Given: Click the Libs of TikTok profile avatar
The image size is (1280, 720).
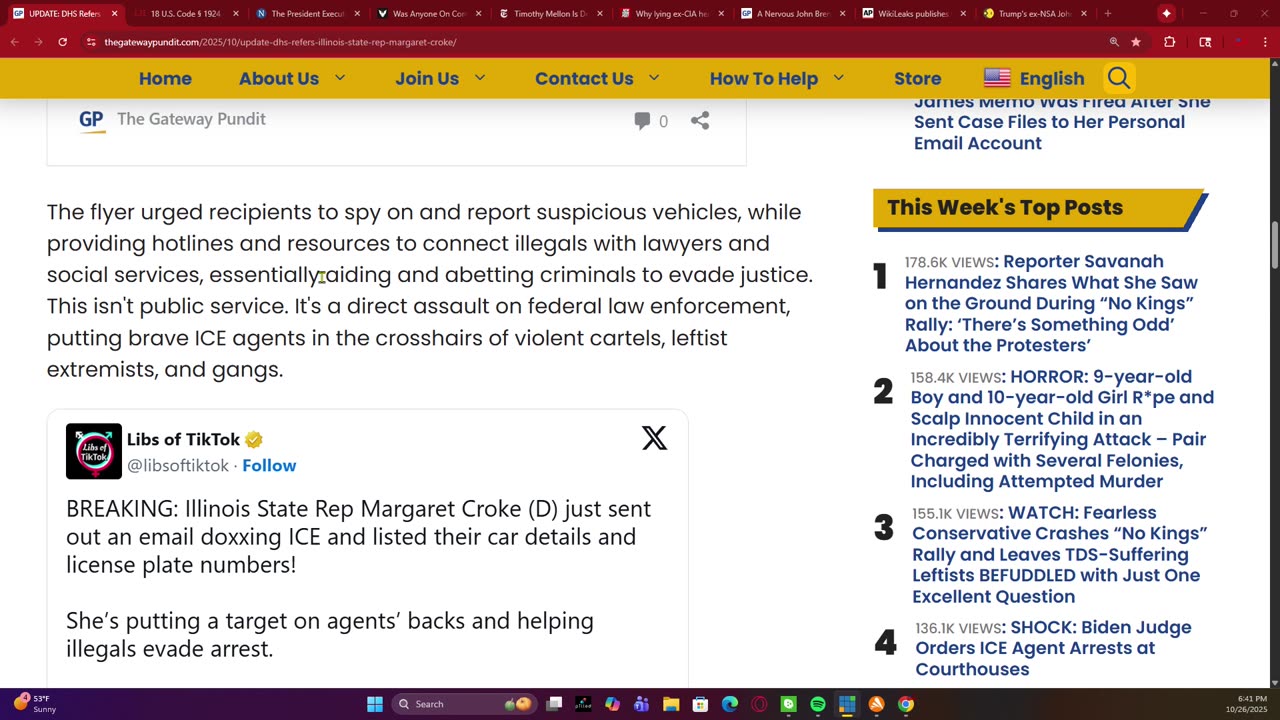Looking at the screenshot, I should (x=94, y=451).
